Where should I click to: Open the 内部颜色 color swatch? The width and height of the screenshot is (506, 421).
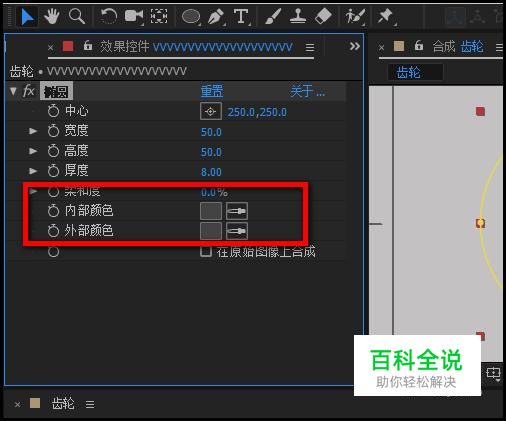[x=211, y=211]
